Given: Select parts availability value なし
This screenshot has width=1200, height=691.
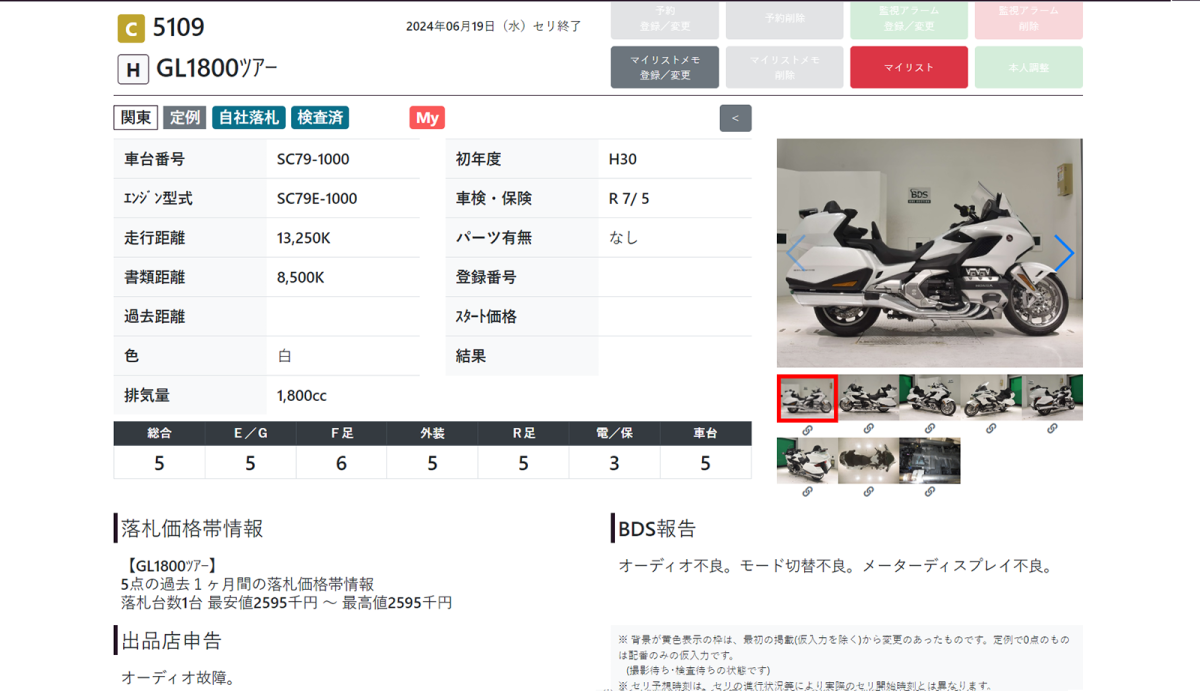Looking at the screenshot, I should 623,238.
